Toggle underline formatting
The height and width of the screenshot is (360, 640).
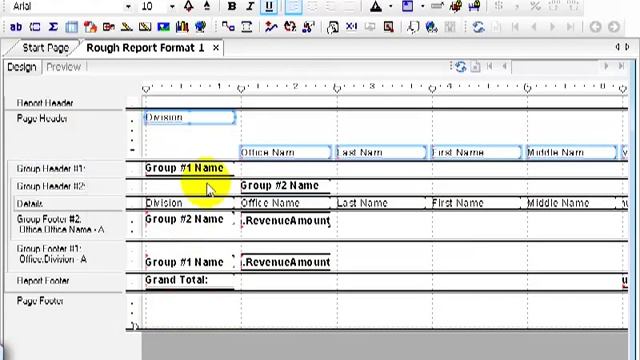coord(269,6)
